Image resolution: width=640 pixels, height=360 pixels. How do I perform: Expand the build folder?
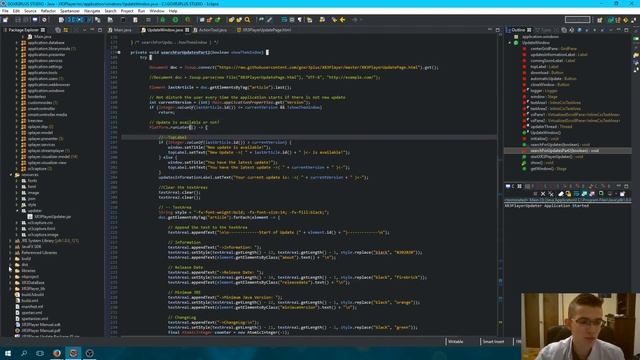point(11,258)
